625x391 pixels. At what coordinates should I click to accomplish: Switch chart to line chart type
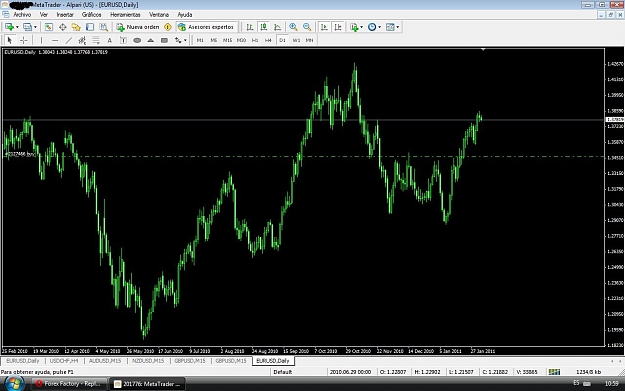tap(277, 27)
